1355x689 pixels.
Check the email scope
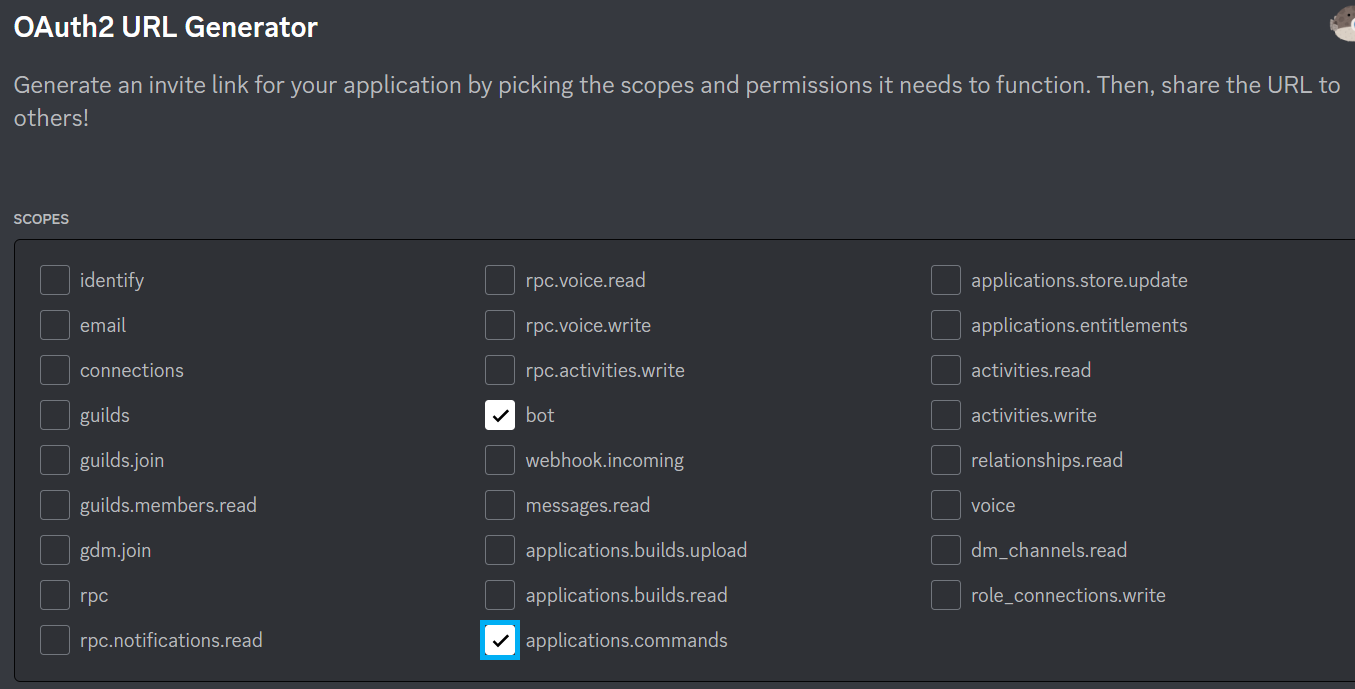point(55,325)
